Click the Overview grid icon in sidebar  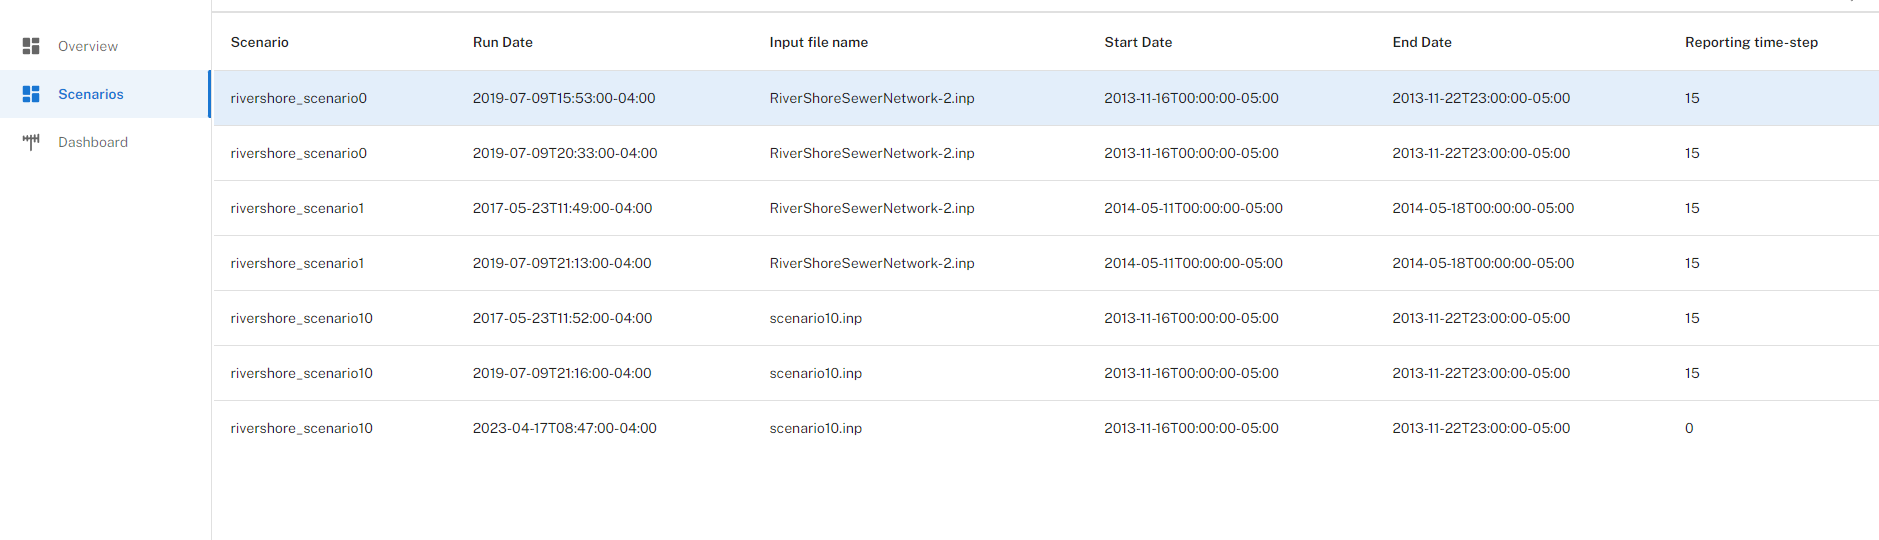[31, 46]
